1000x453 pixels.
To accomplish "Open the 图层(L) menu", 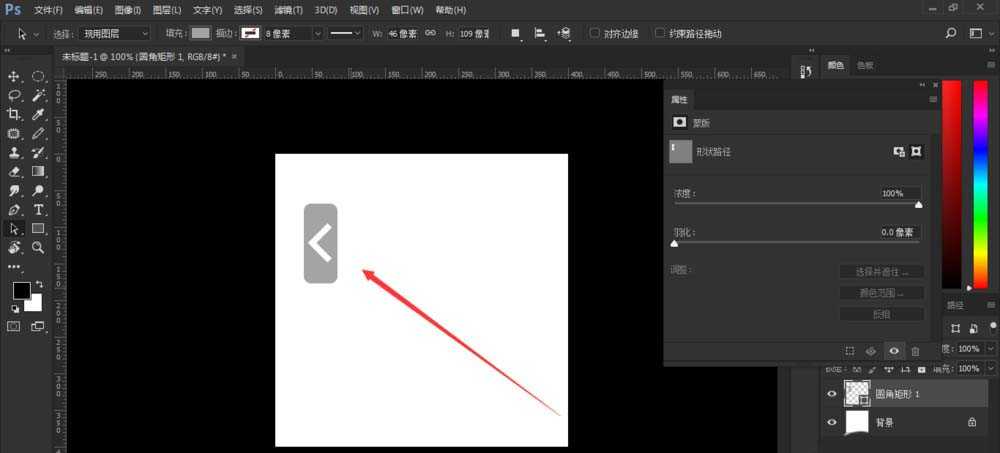I will (167, 10).
